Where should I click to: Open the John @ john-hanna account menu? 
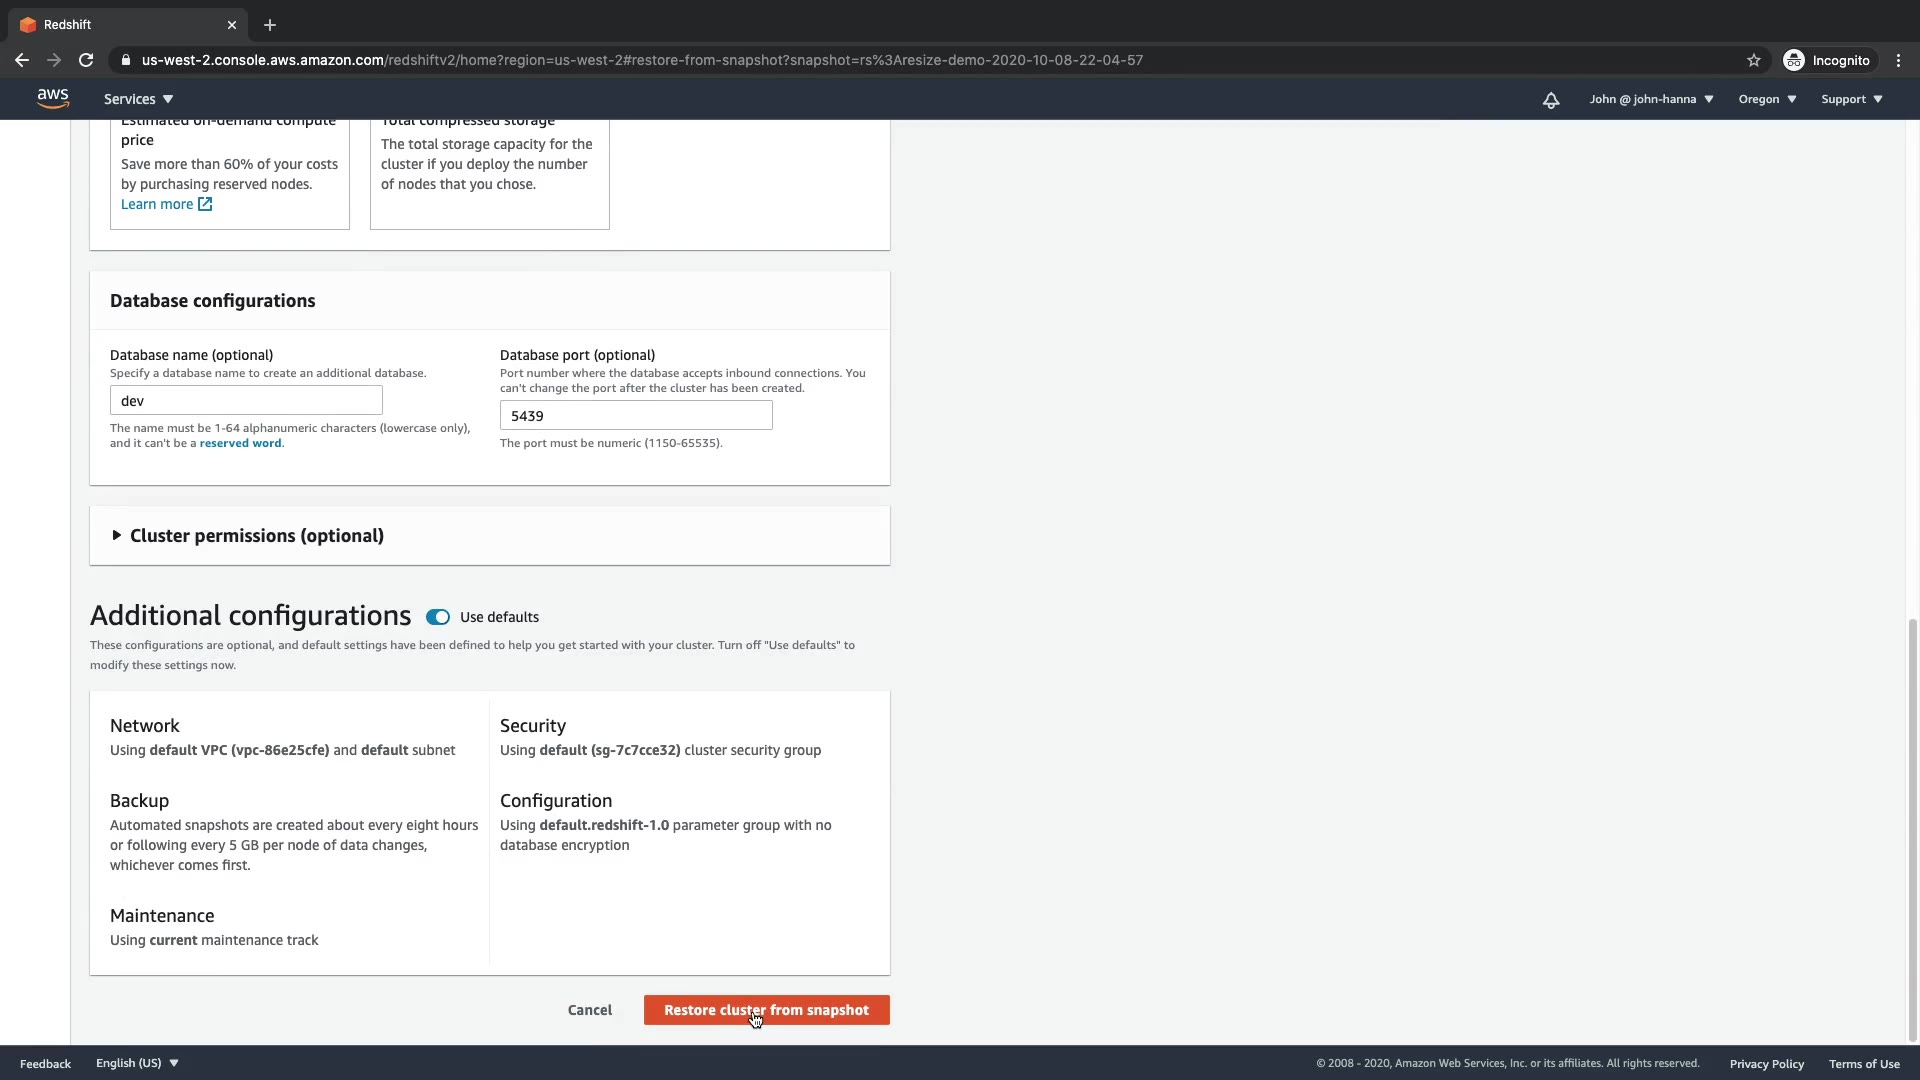[x=1651, y=99]
